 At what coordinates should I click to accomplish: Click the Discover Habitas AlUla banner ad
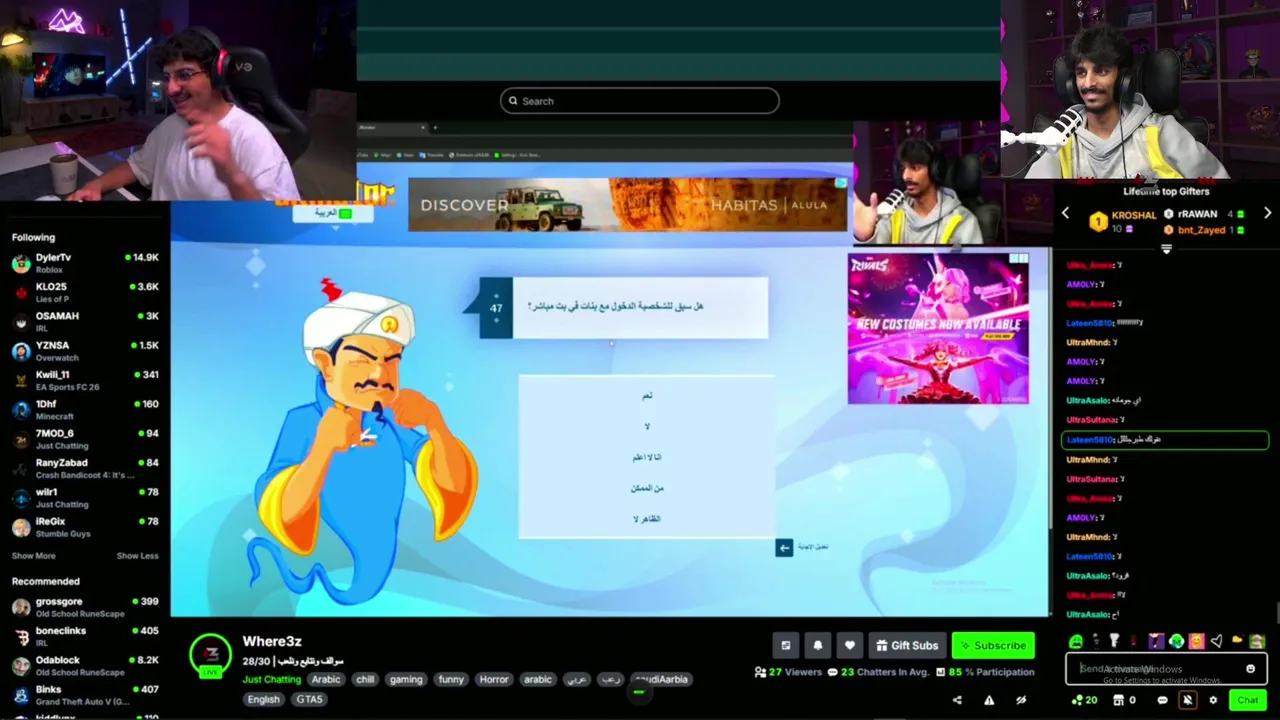628,205
